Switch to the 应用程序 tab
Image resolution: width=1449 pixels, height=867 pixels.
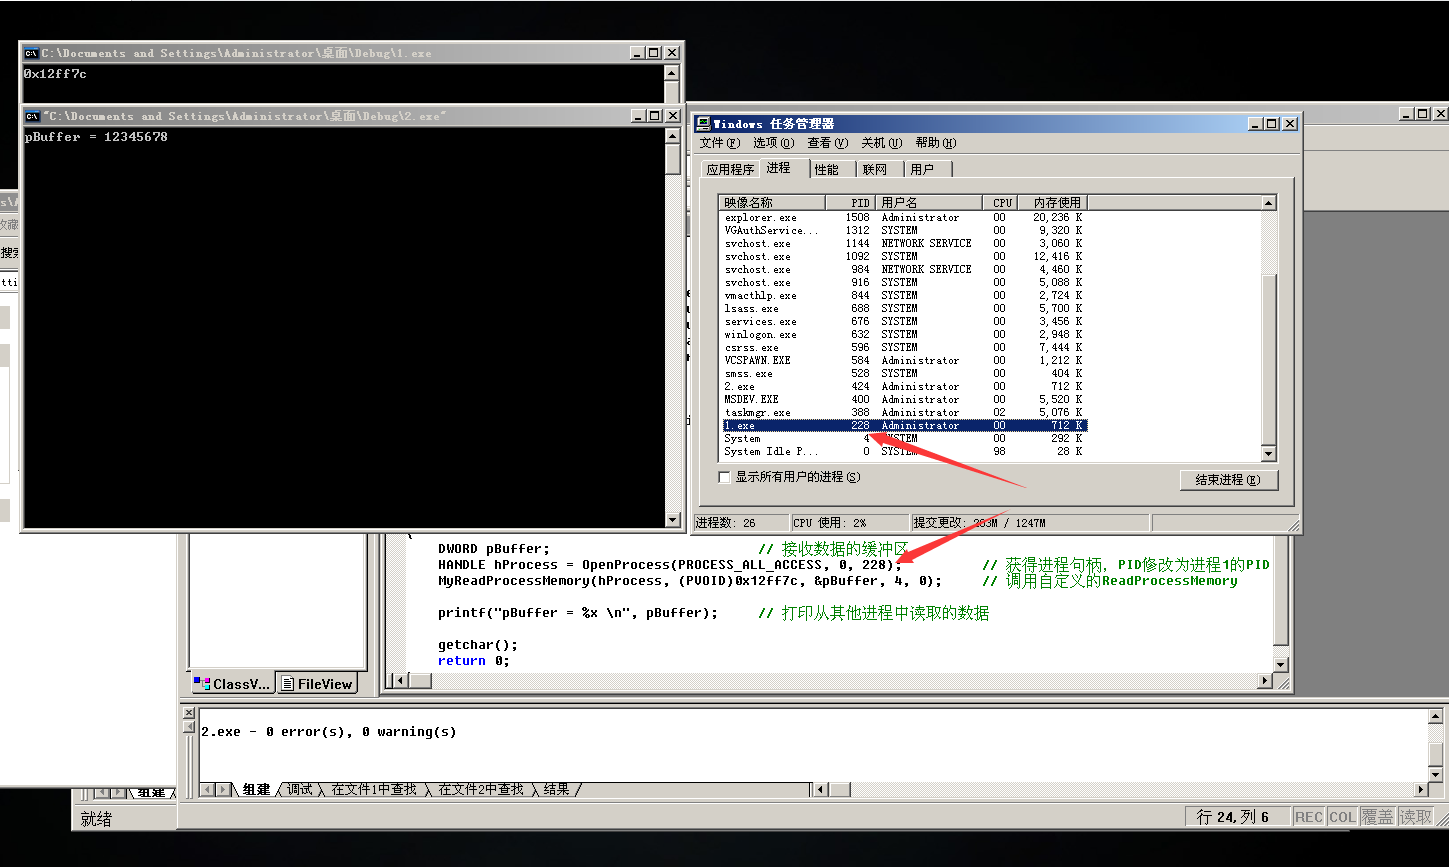tap(730, 169)
